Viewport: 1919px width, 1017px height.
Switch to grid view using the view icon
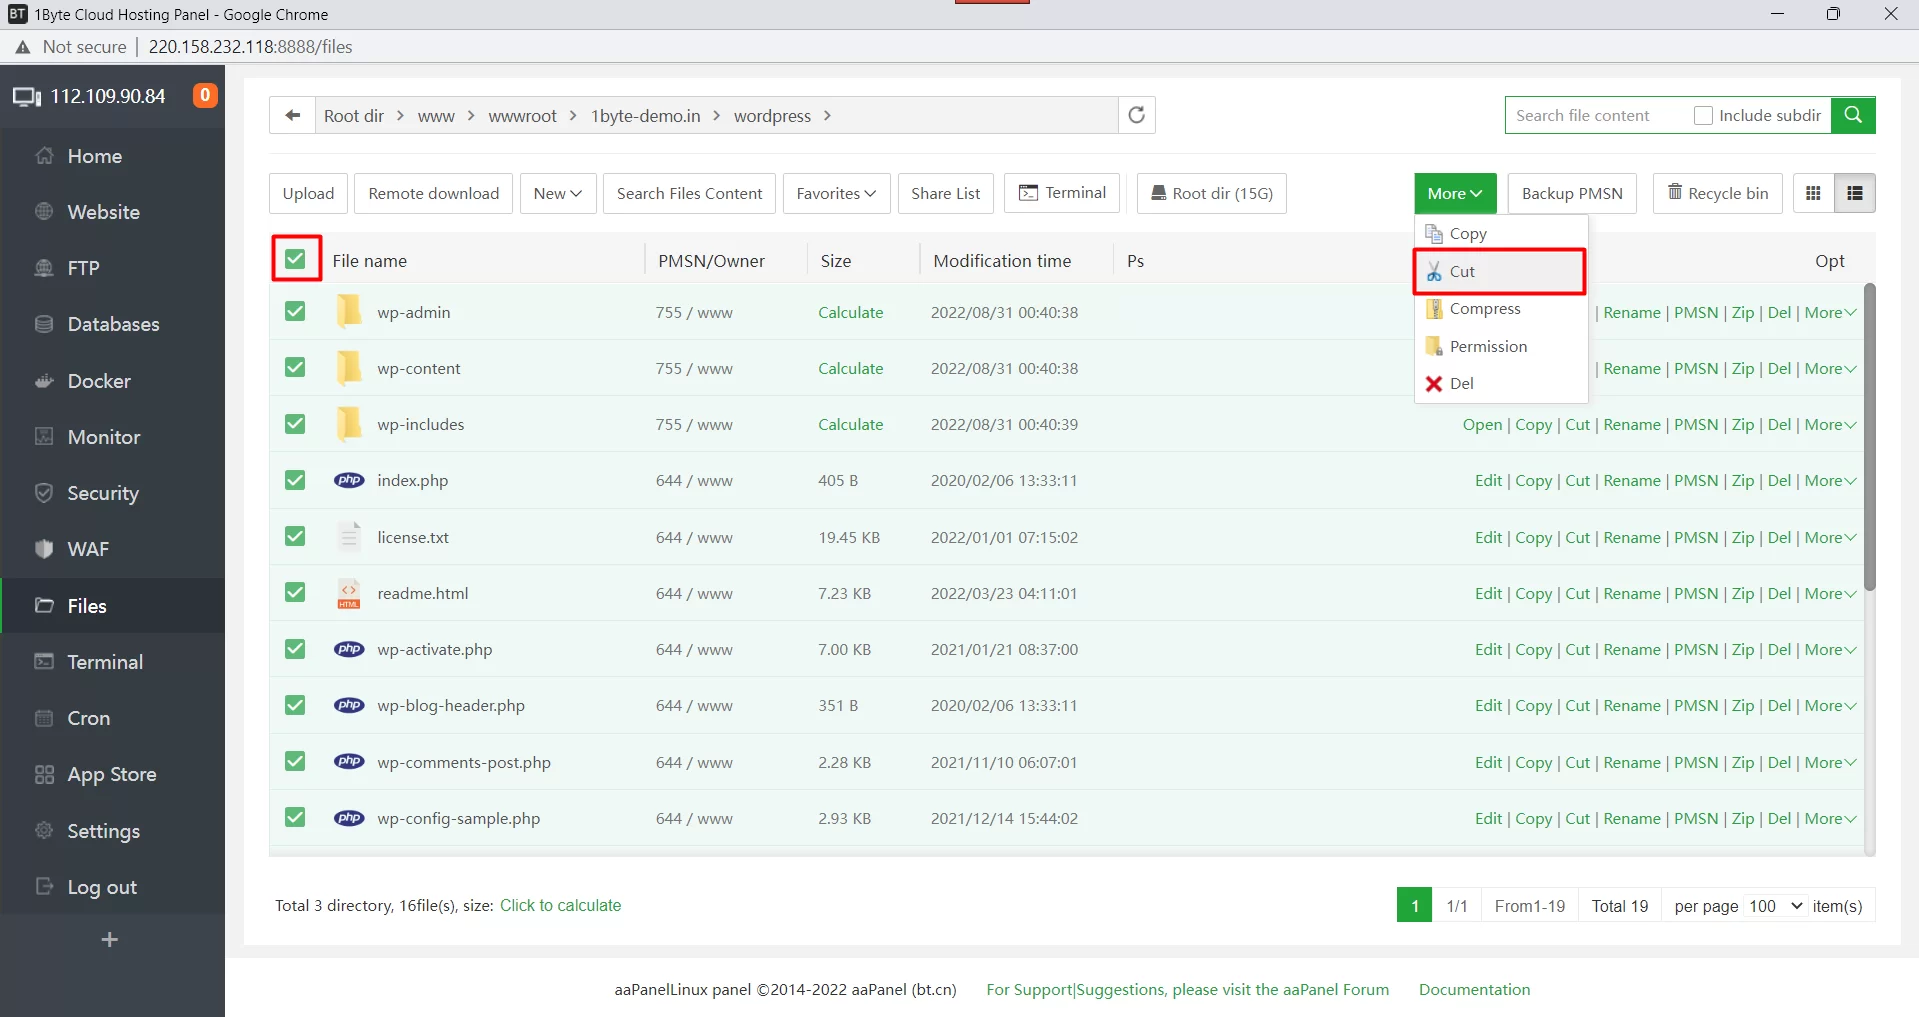coord(1812,193)
